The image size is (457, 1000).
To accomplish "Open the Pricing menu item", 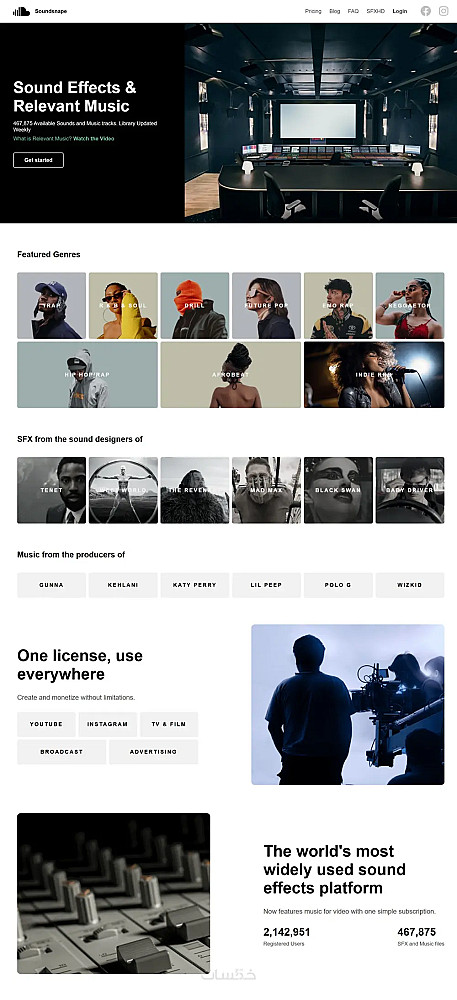I will coord(313,11).
